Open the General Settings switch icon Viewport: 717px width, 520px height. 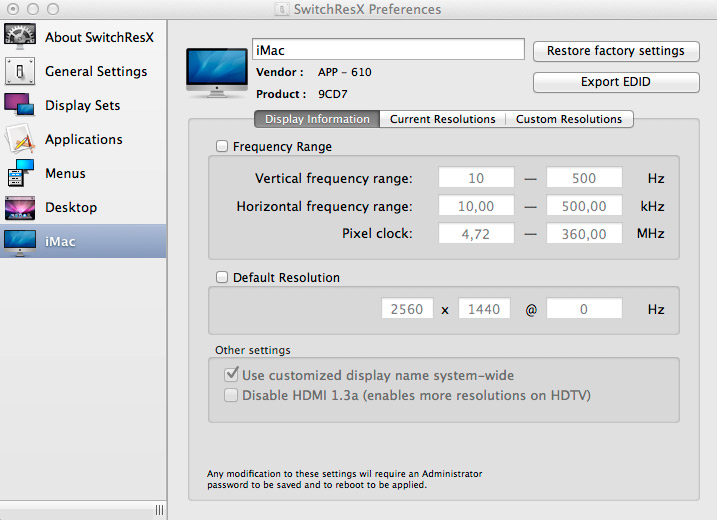pos(20,71)
